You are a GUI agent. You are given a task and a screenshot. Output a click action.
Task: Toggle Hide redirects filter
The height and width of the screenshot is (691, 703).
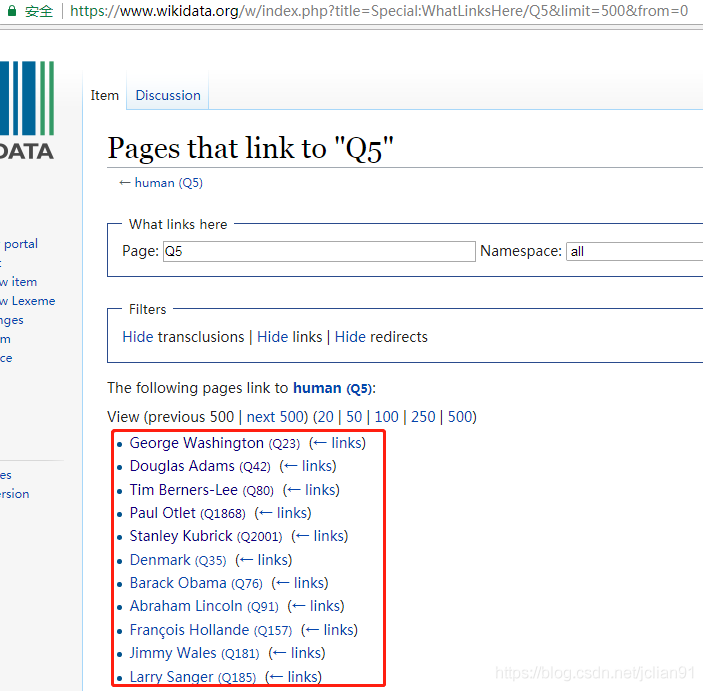pyautogui.click(x=381, y=337)
